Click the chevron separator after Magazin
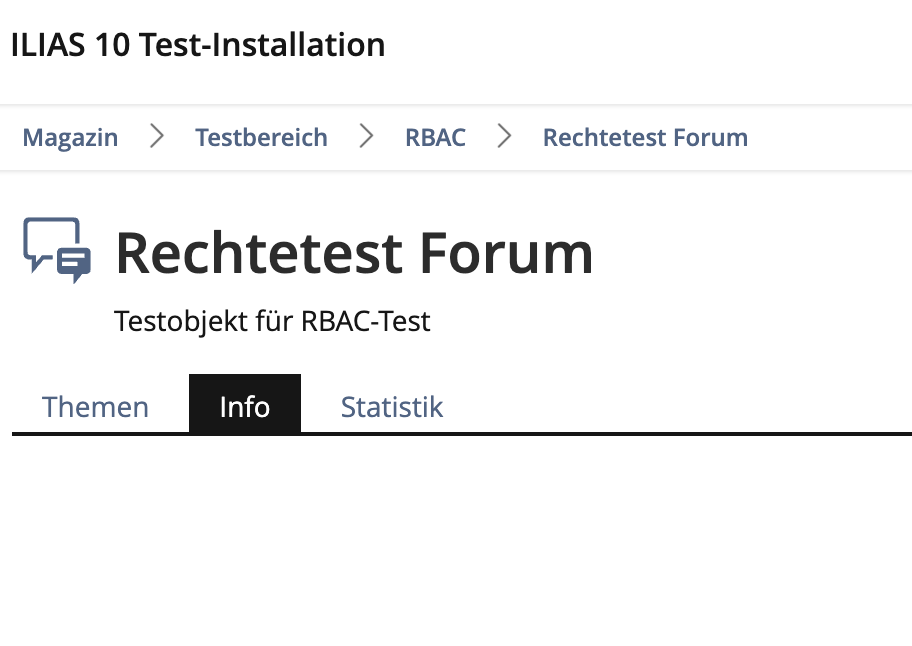 (157, 137)
